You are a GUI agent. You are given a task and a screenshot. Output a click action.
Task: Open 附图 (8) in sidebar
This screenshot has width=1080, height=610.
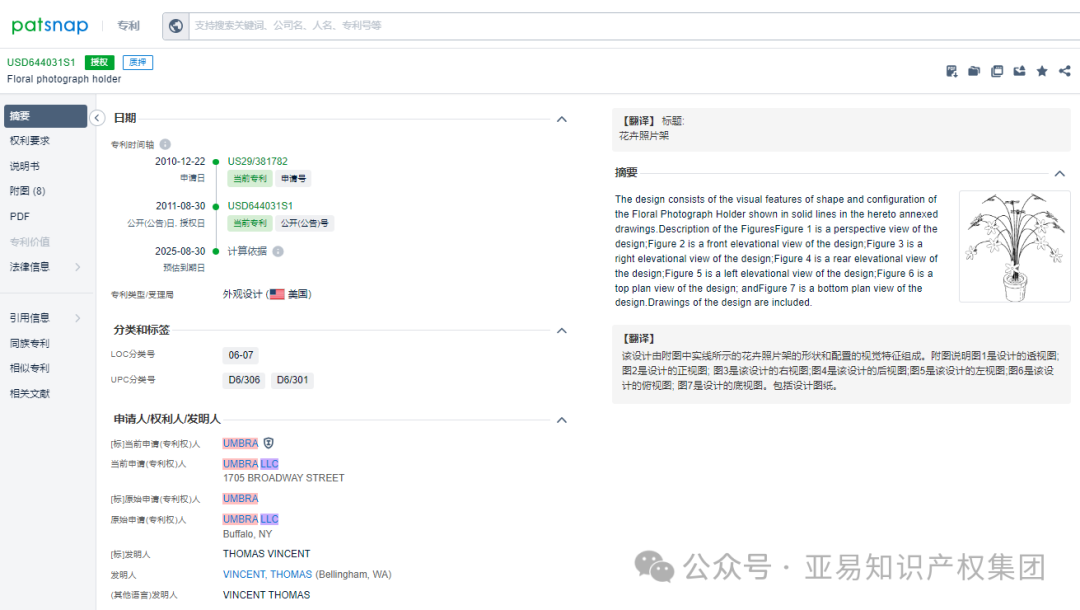pos(28,191)
